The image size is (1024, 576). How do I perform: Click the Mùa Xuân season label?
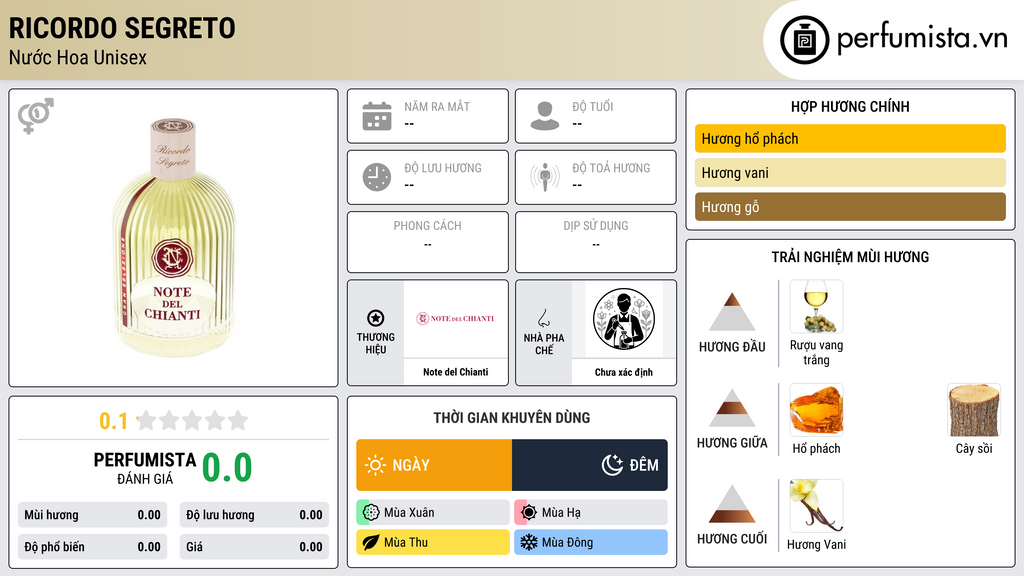coord(409,513)
